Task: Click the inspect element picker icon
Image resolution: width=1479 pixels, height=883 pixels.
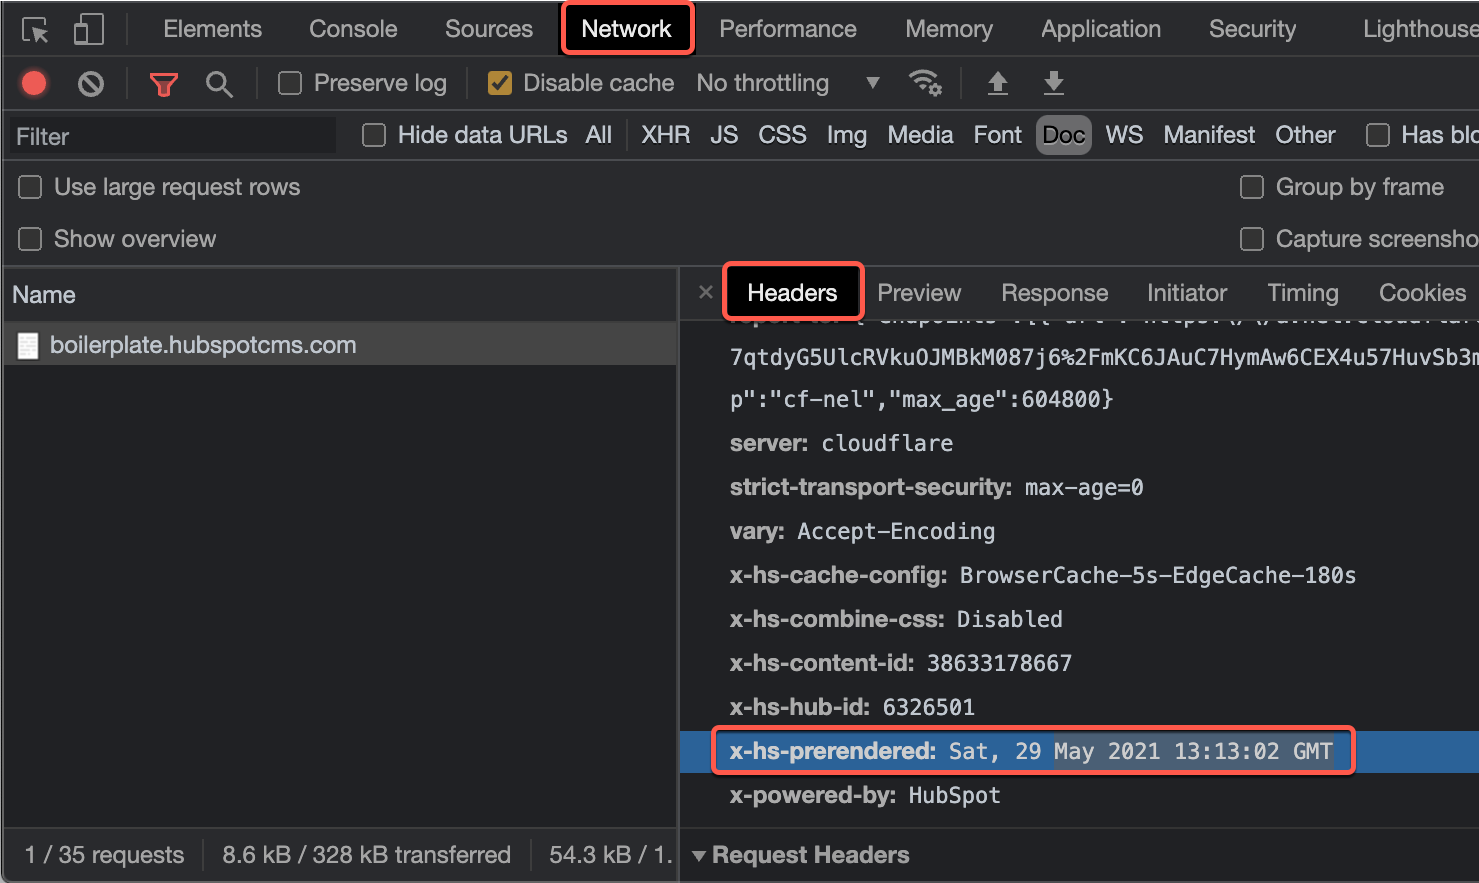Action: point(35,30)
